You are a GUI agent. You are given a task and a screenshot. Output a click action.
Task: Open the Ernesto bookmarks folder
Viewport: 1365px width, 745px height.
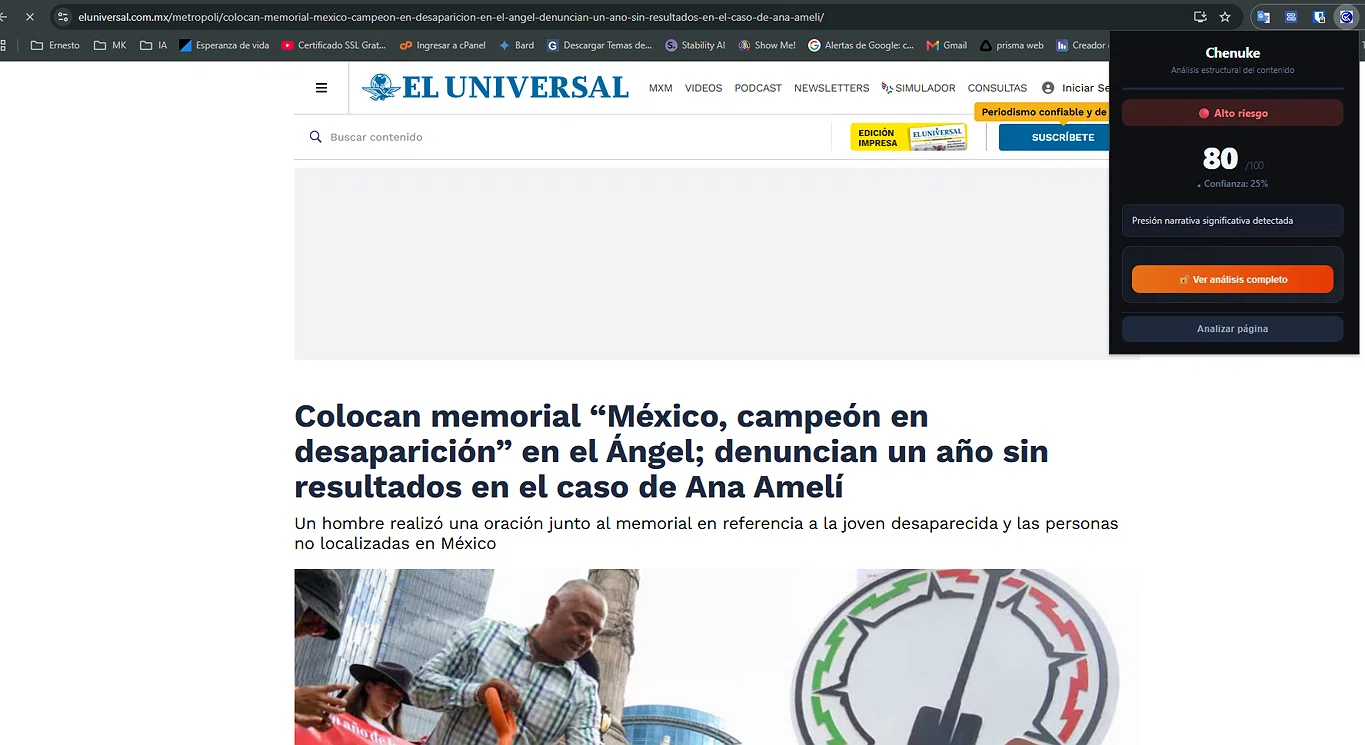tap(55, 45)
